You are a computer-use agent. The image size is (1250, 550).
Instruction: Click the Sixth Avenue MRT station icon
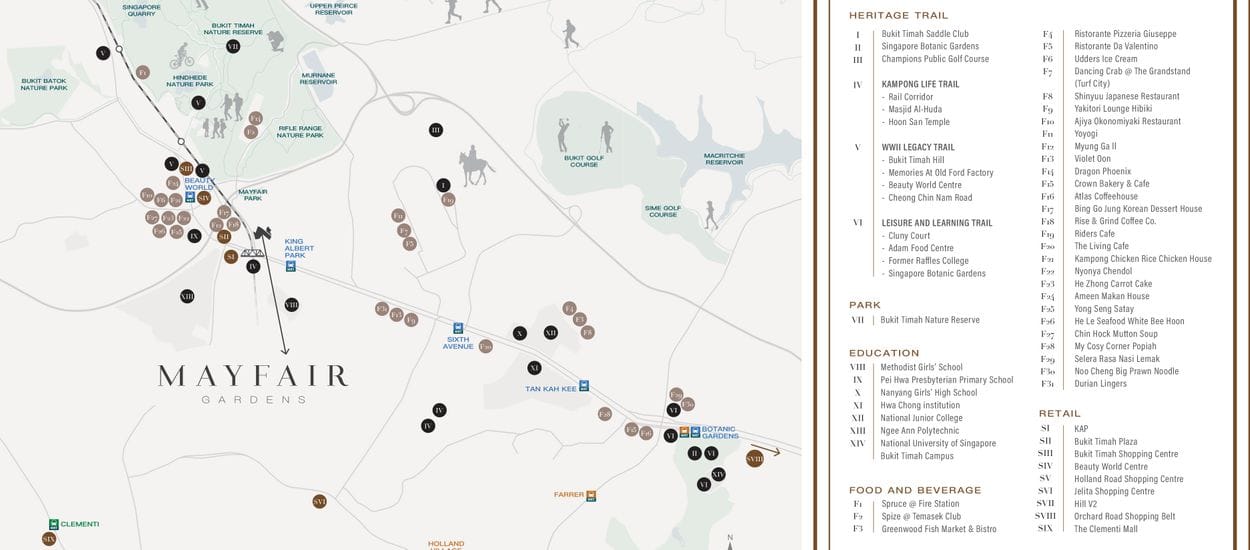click(x=458, y=328)
